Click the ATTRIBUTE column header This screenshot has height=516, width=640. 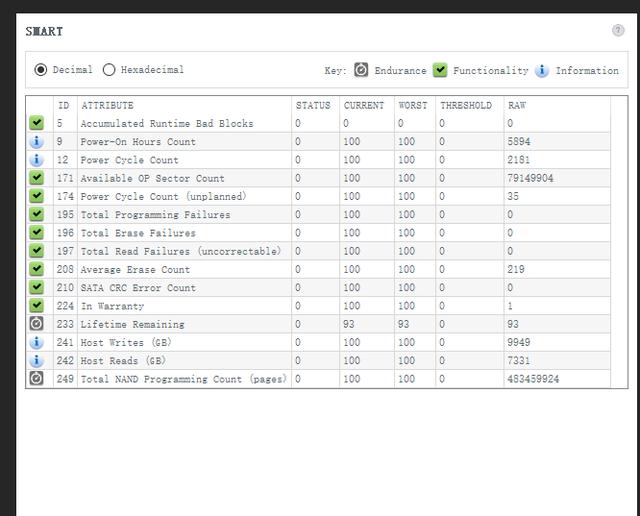[107, 105]
